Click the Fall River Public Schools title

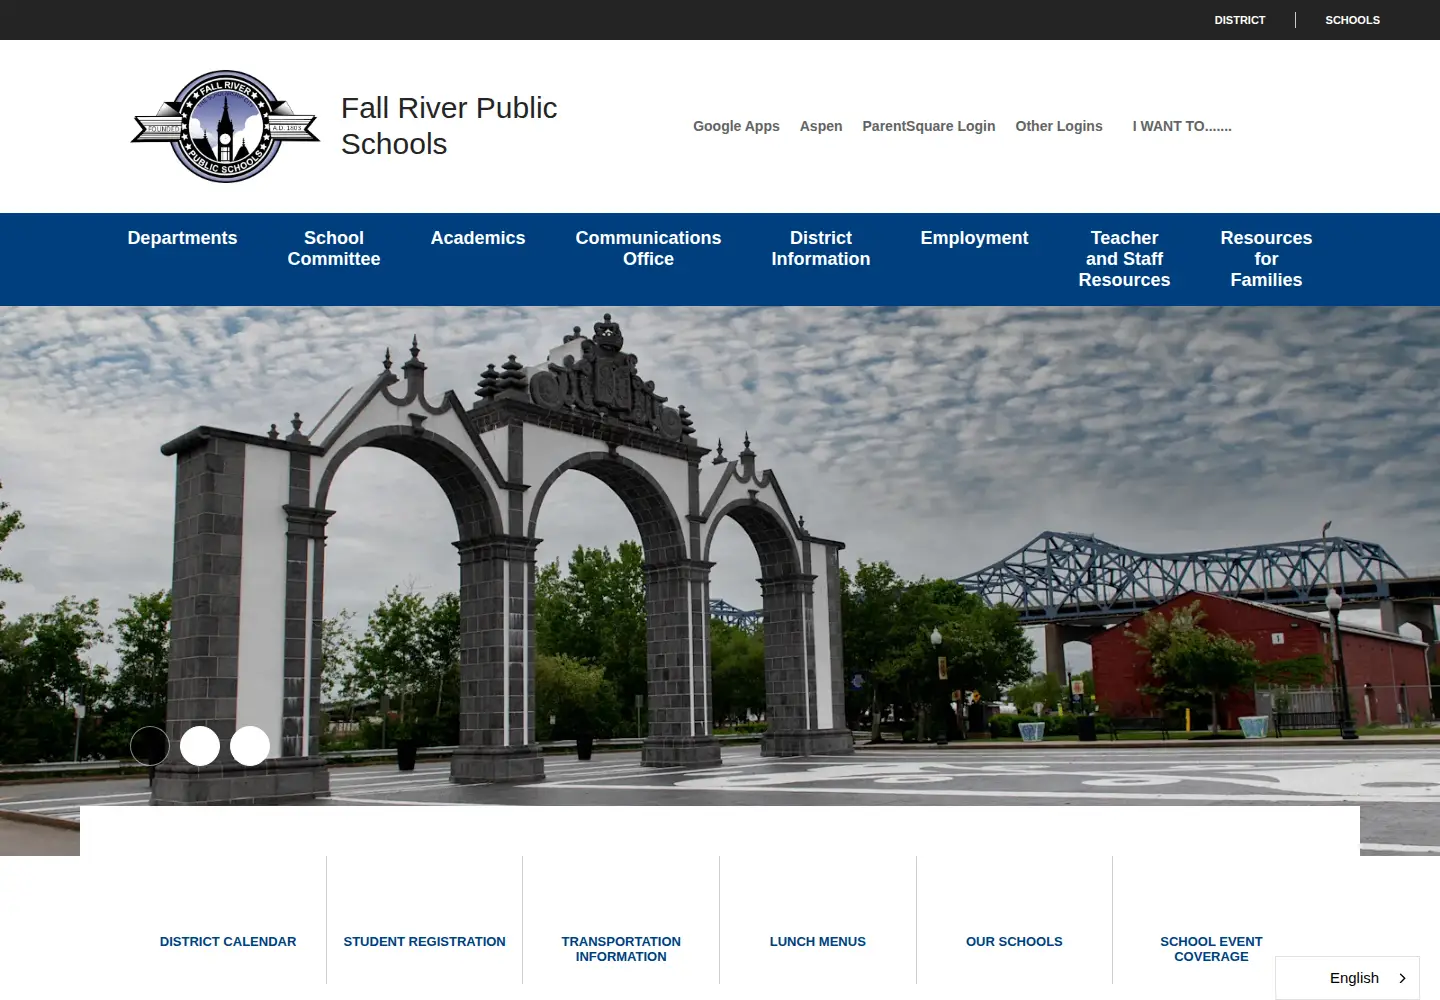point(449,126)
